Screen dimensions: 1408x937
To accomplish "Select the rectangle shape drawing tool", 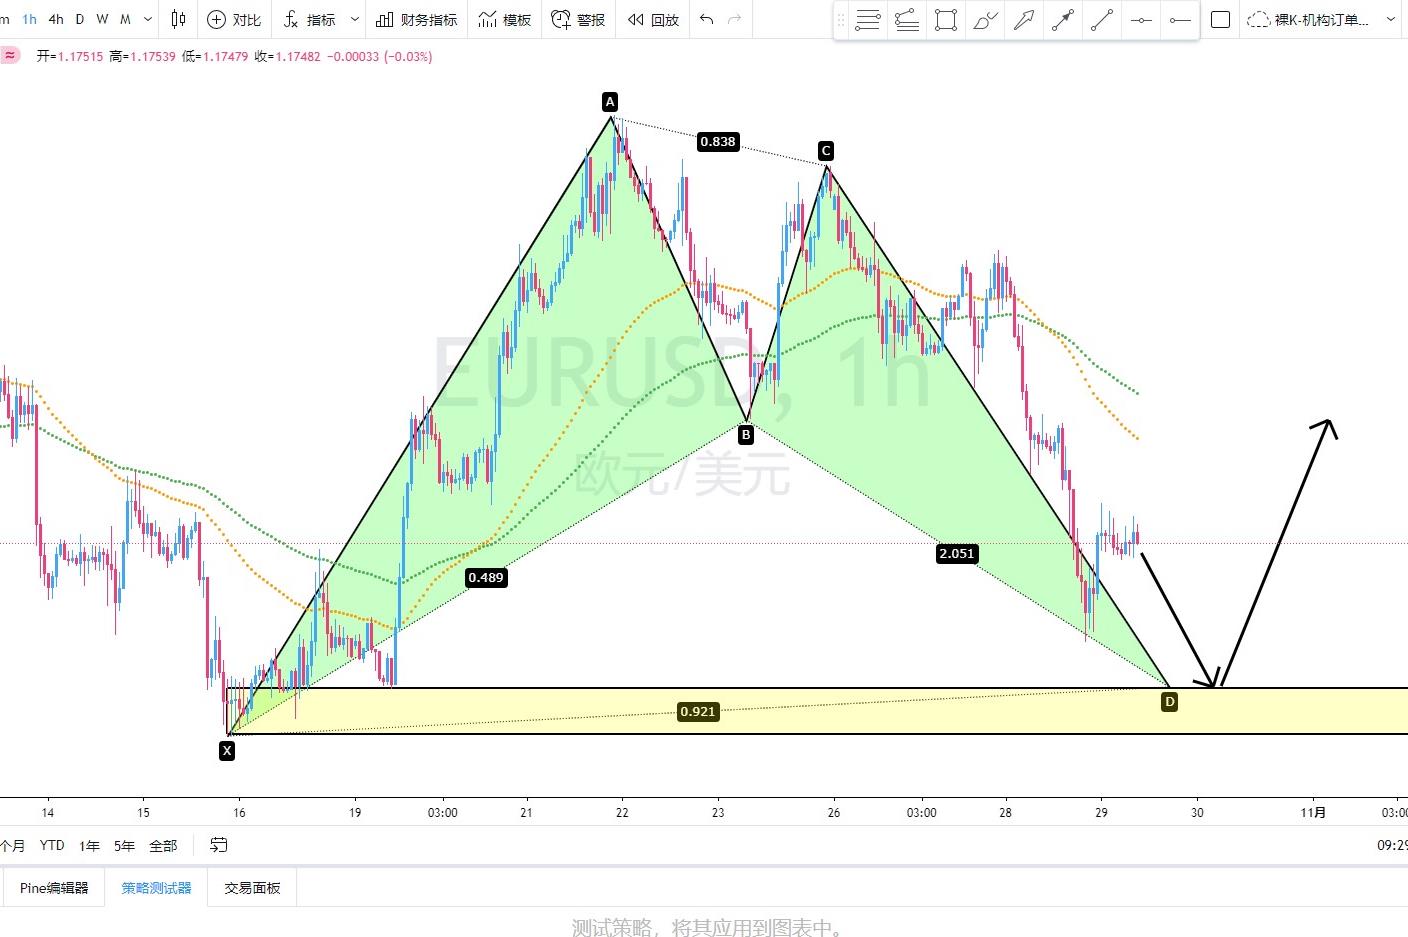I will 946,20.
